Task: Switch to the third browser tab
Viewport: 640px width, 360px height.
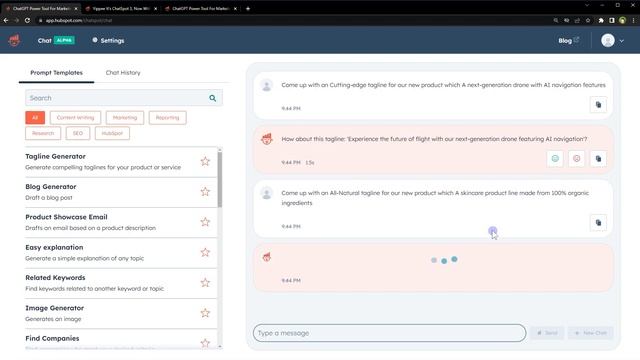Action: [x=201, y=8]
